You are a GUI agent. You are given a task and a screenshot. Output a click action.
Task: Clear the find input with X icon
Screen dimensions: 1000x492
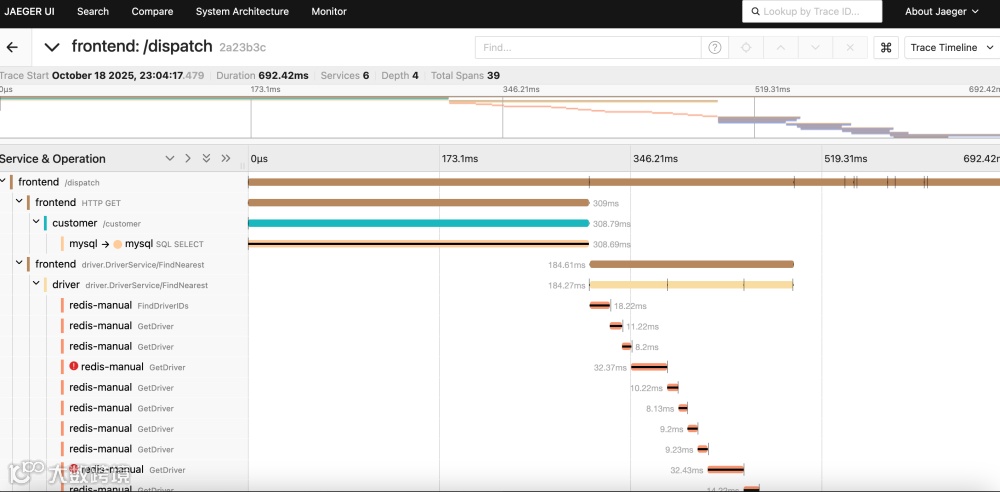849,47
